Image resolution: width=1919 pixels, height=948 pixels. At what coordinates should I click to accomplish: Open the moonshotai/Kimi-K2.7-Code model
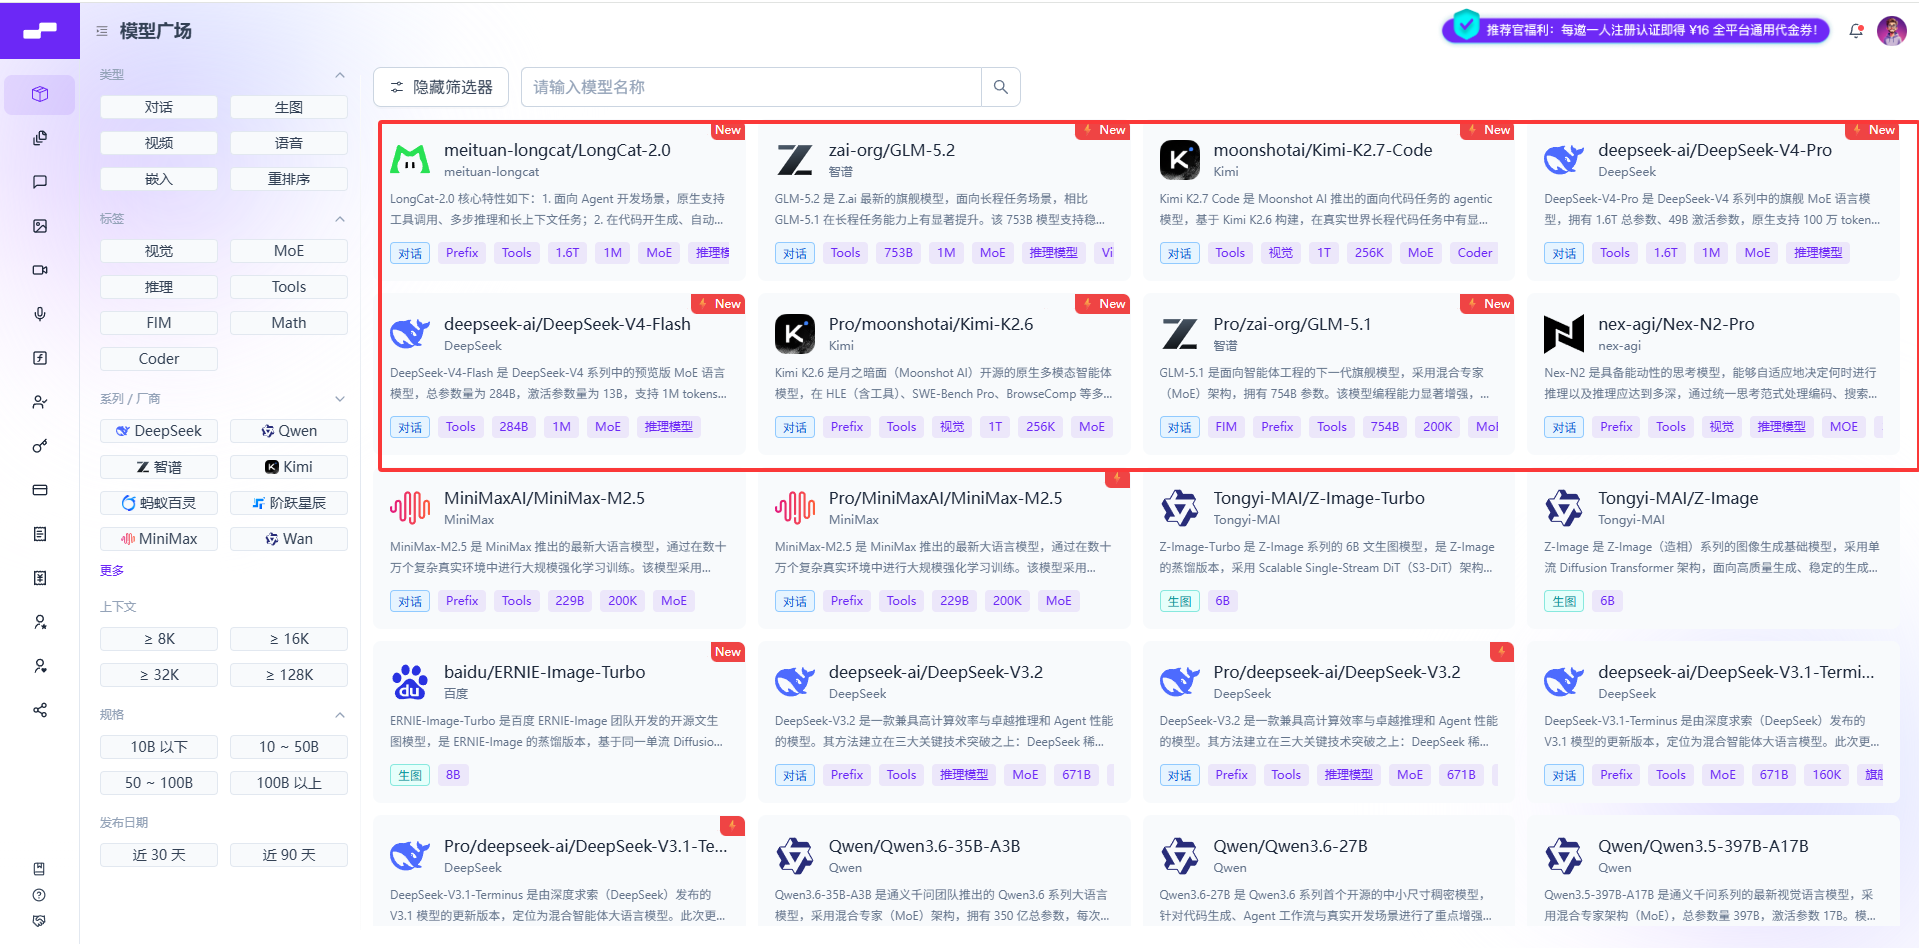click(1322, 150)
